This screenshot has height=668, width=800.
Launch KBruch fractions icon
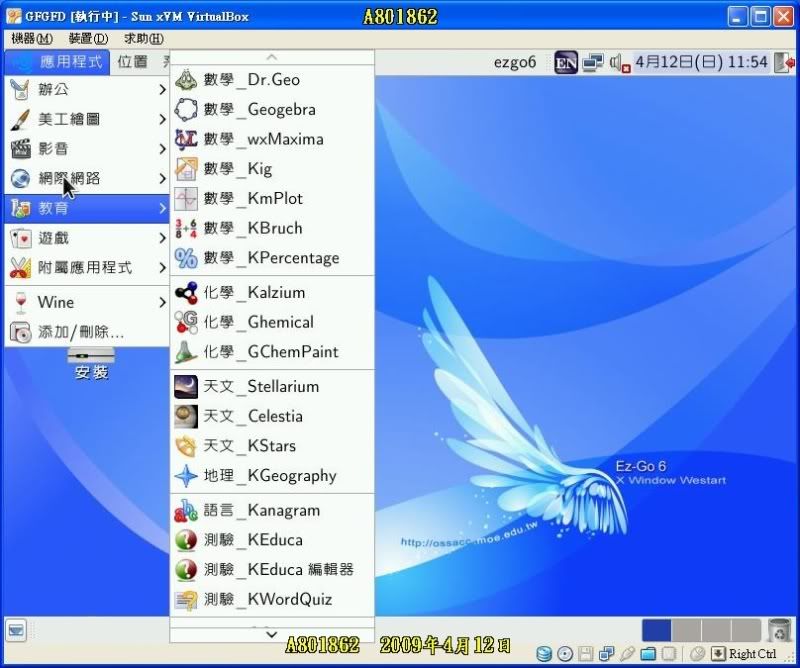pyautogui.click(x=186, y=228)
